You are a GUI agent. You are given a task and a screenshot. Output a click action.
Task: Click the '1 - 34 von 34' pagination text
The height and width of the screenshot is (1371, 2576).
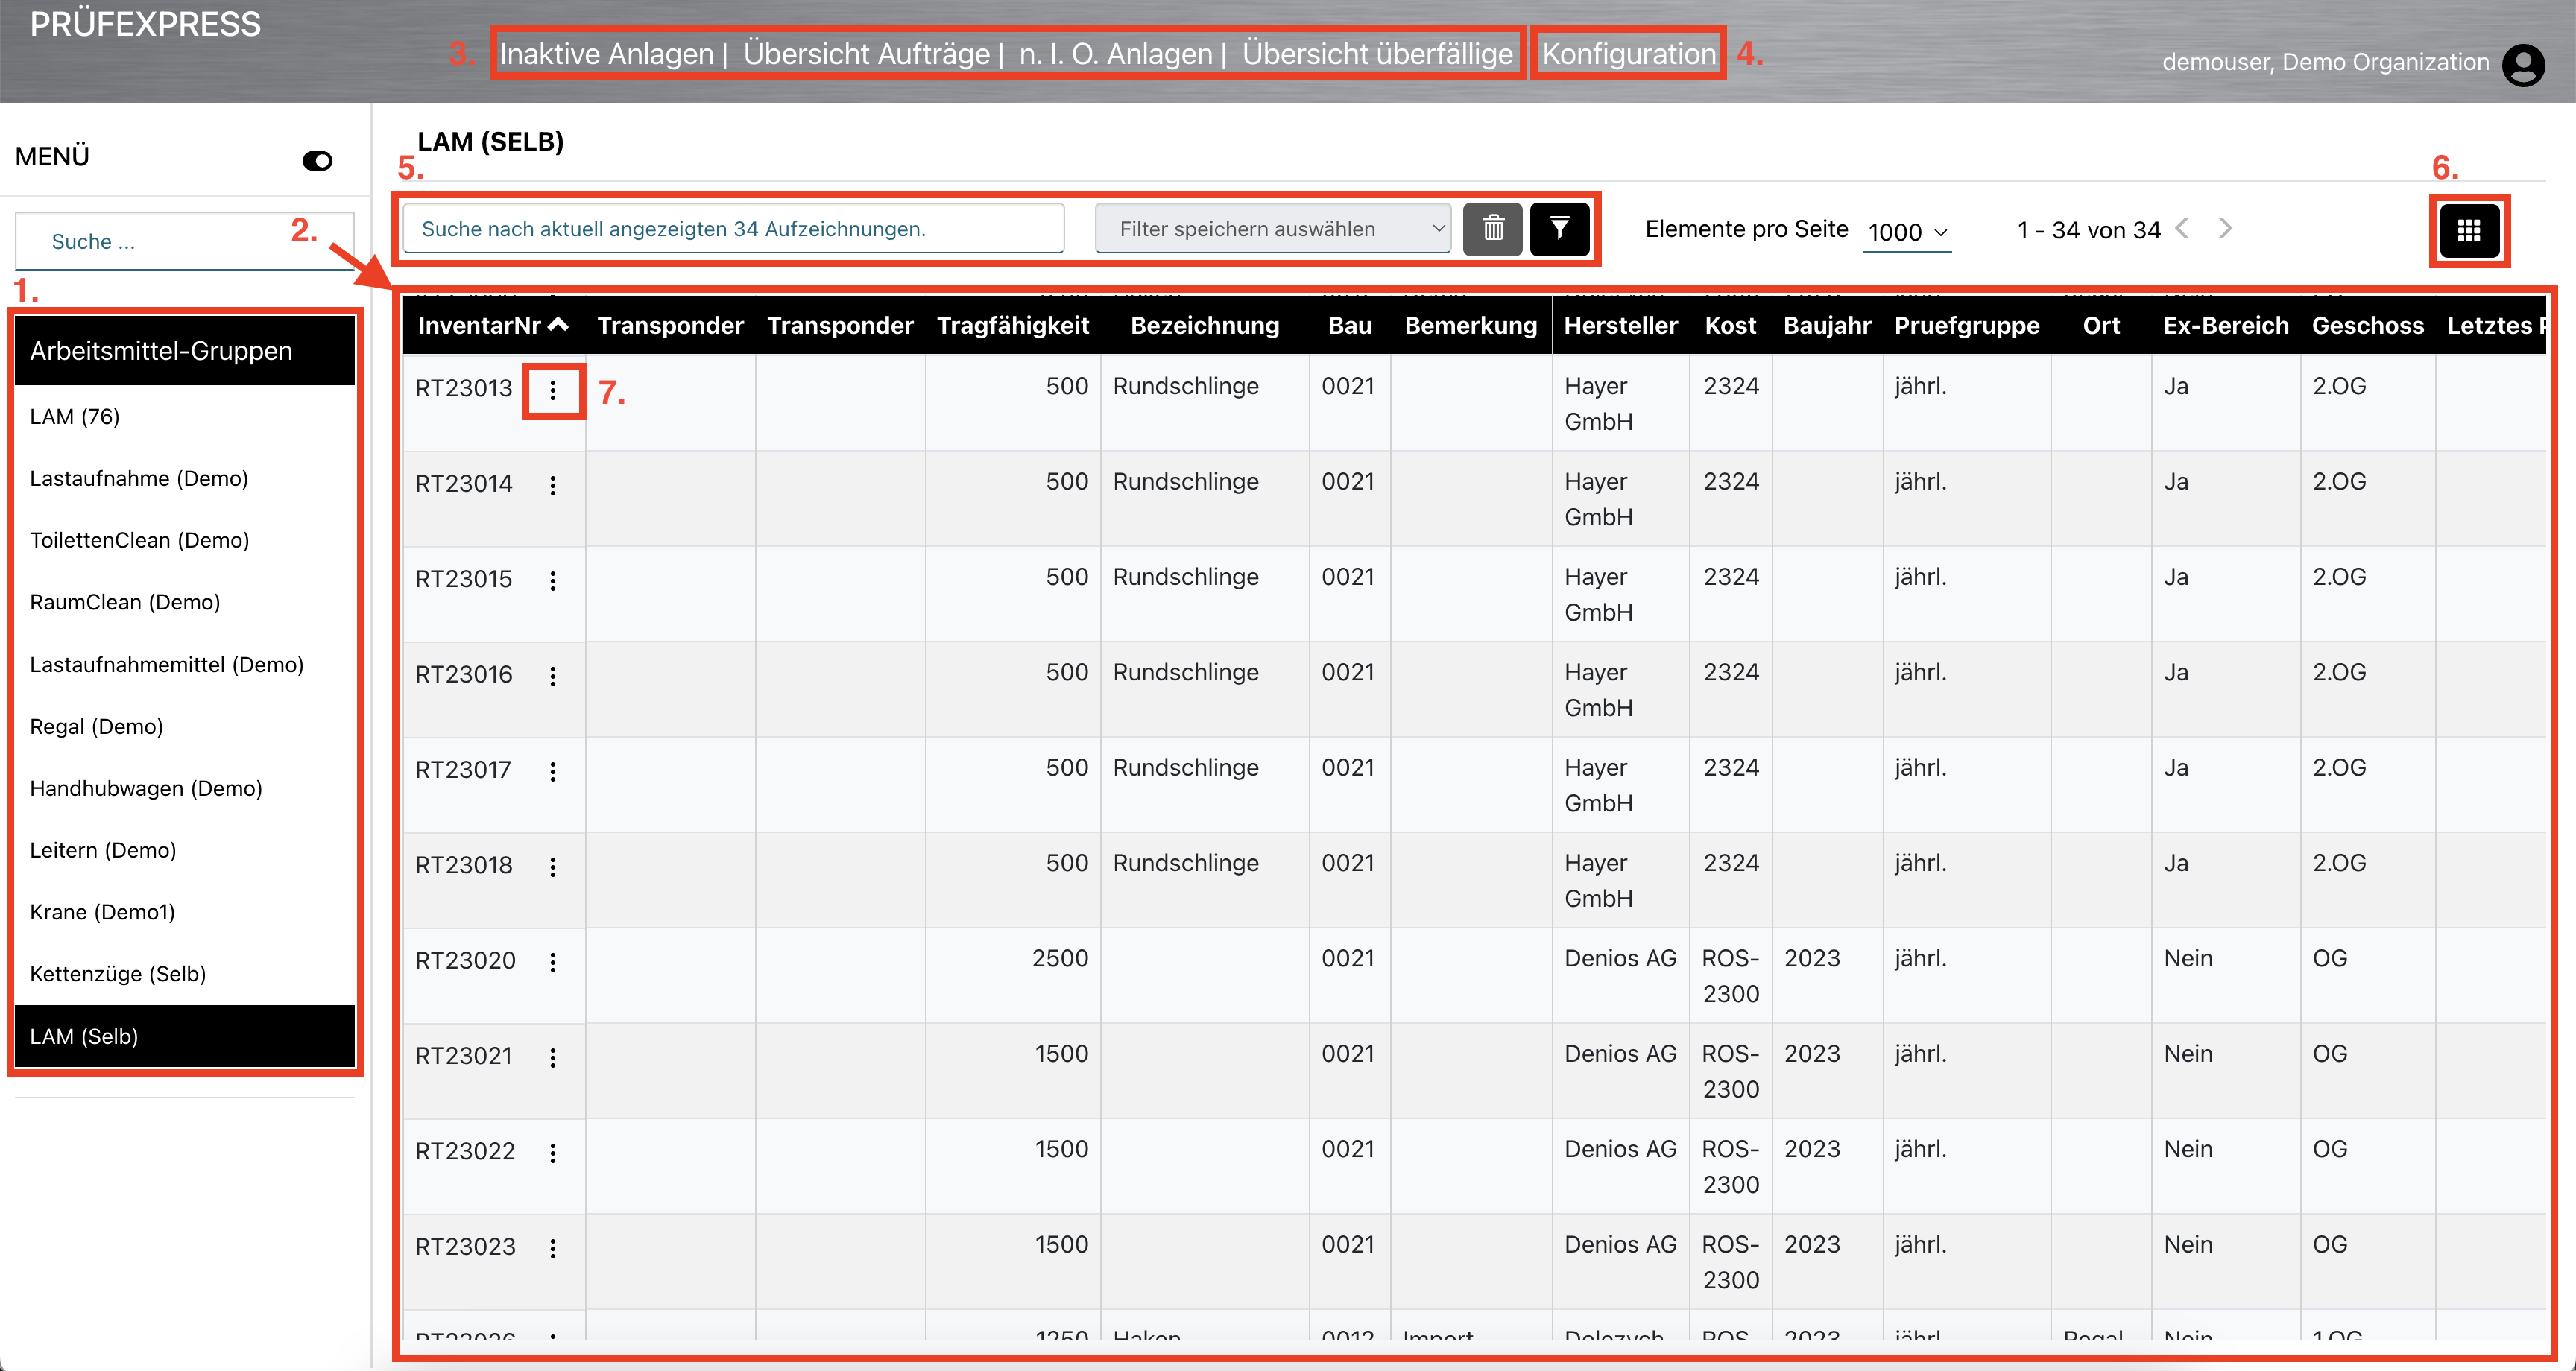pyautogui.click(x=2089, y=230)
